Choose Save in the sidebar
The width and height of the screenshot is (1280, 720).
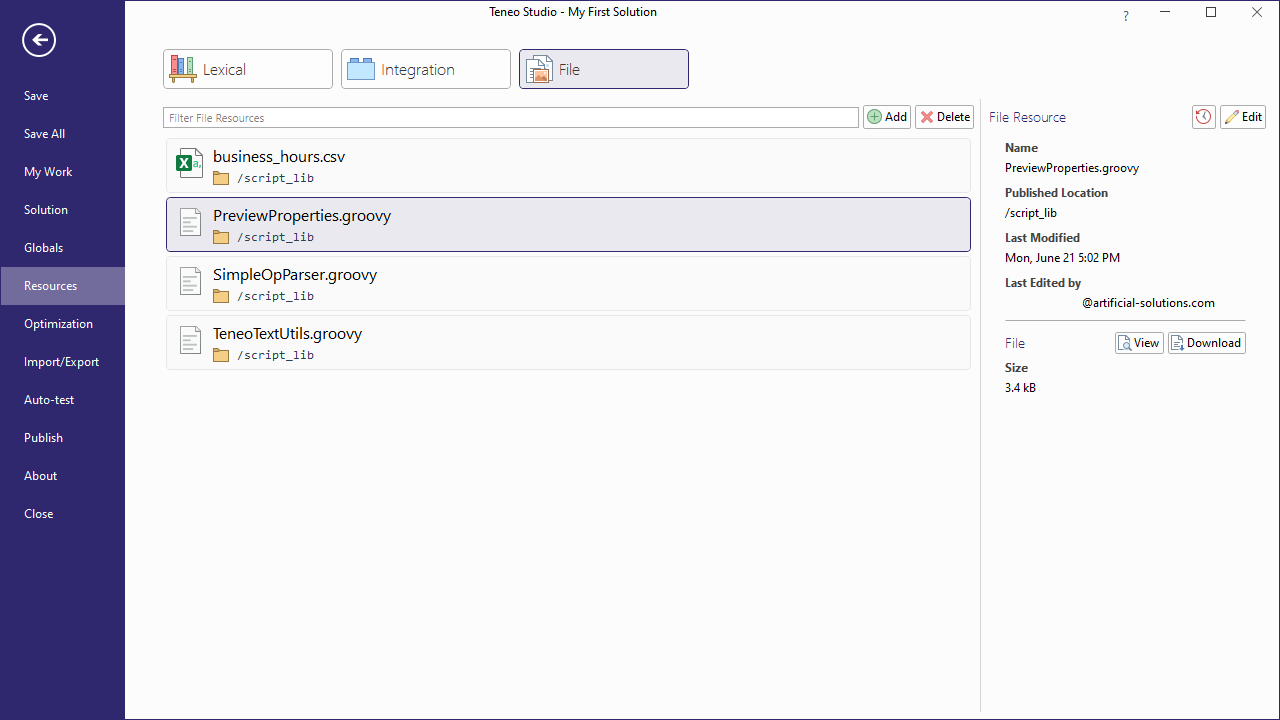[62, 96]
